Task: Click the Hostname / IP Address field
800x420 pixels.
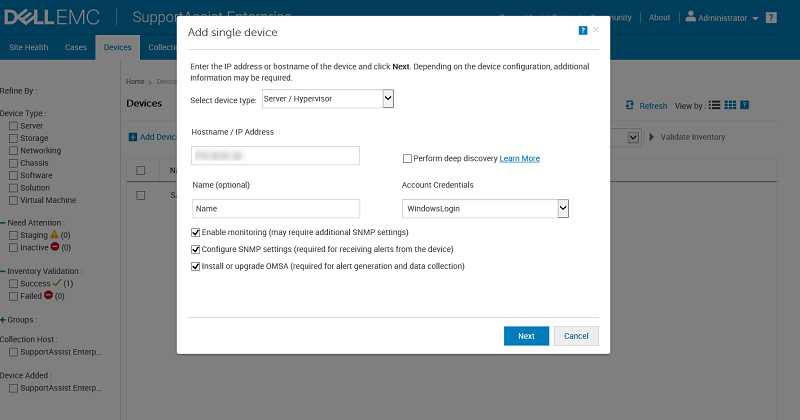Action: 276,156
